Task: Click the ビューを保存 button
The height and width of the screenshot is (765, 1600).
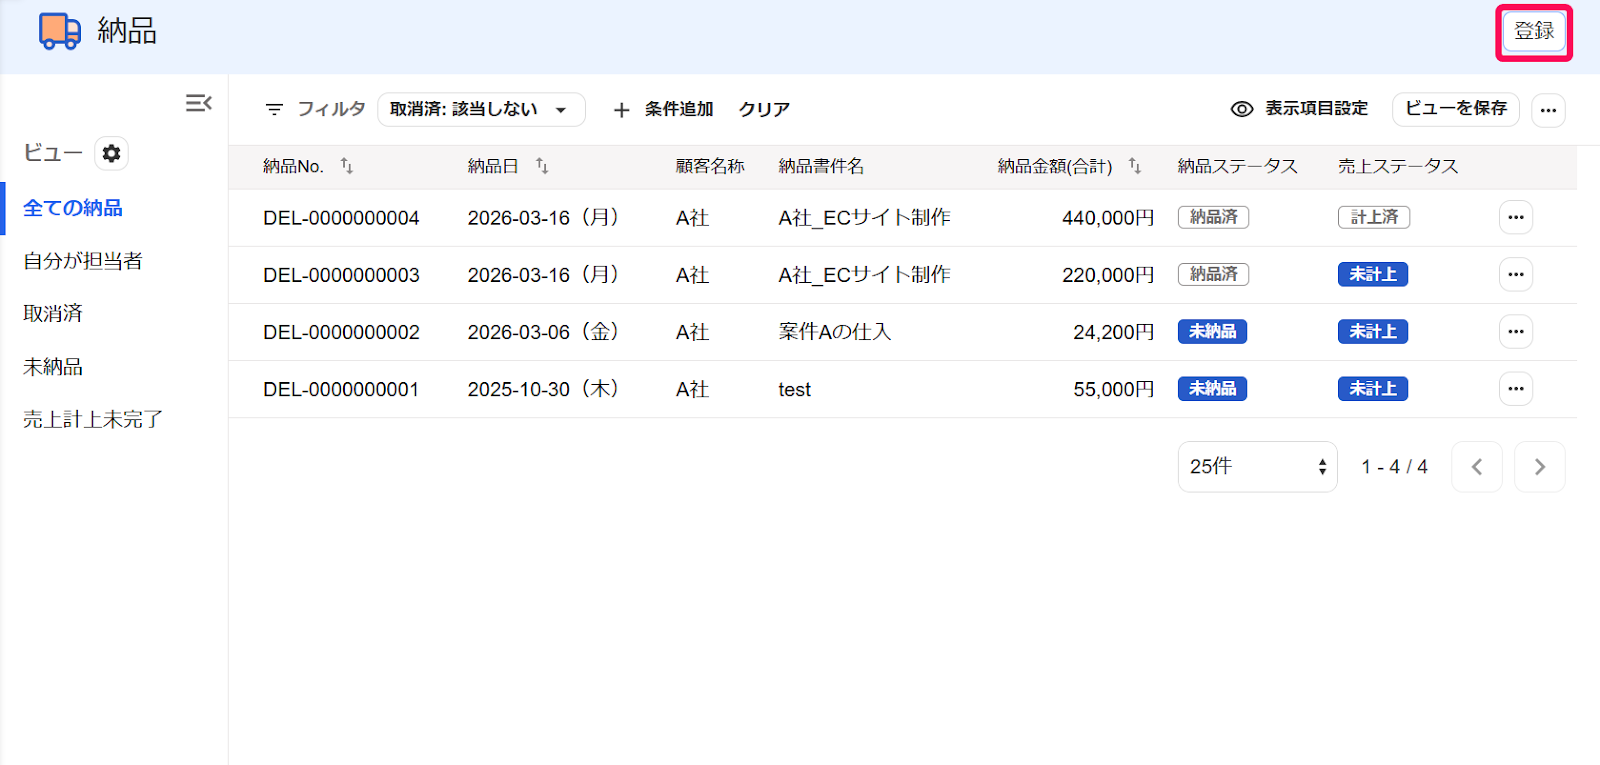Action: [1455, 109]
